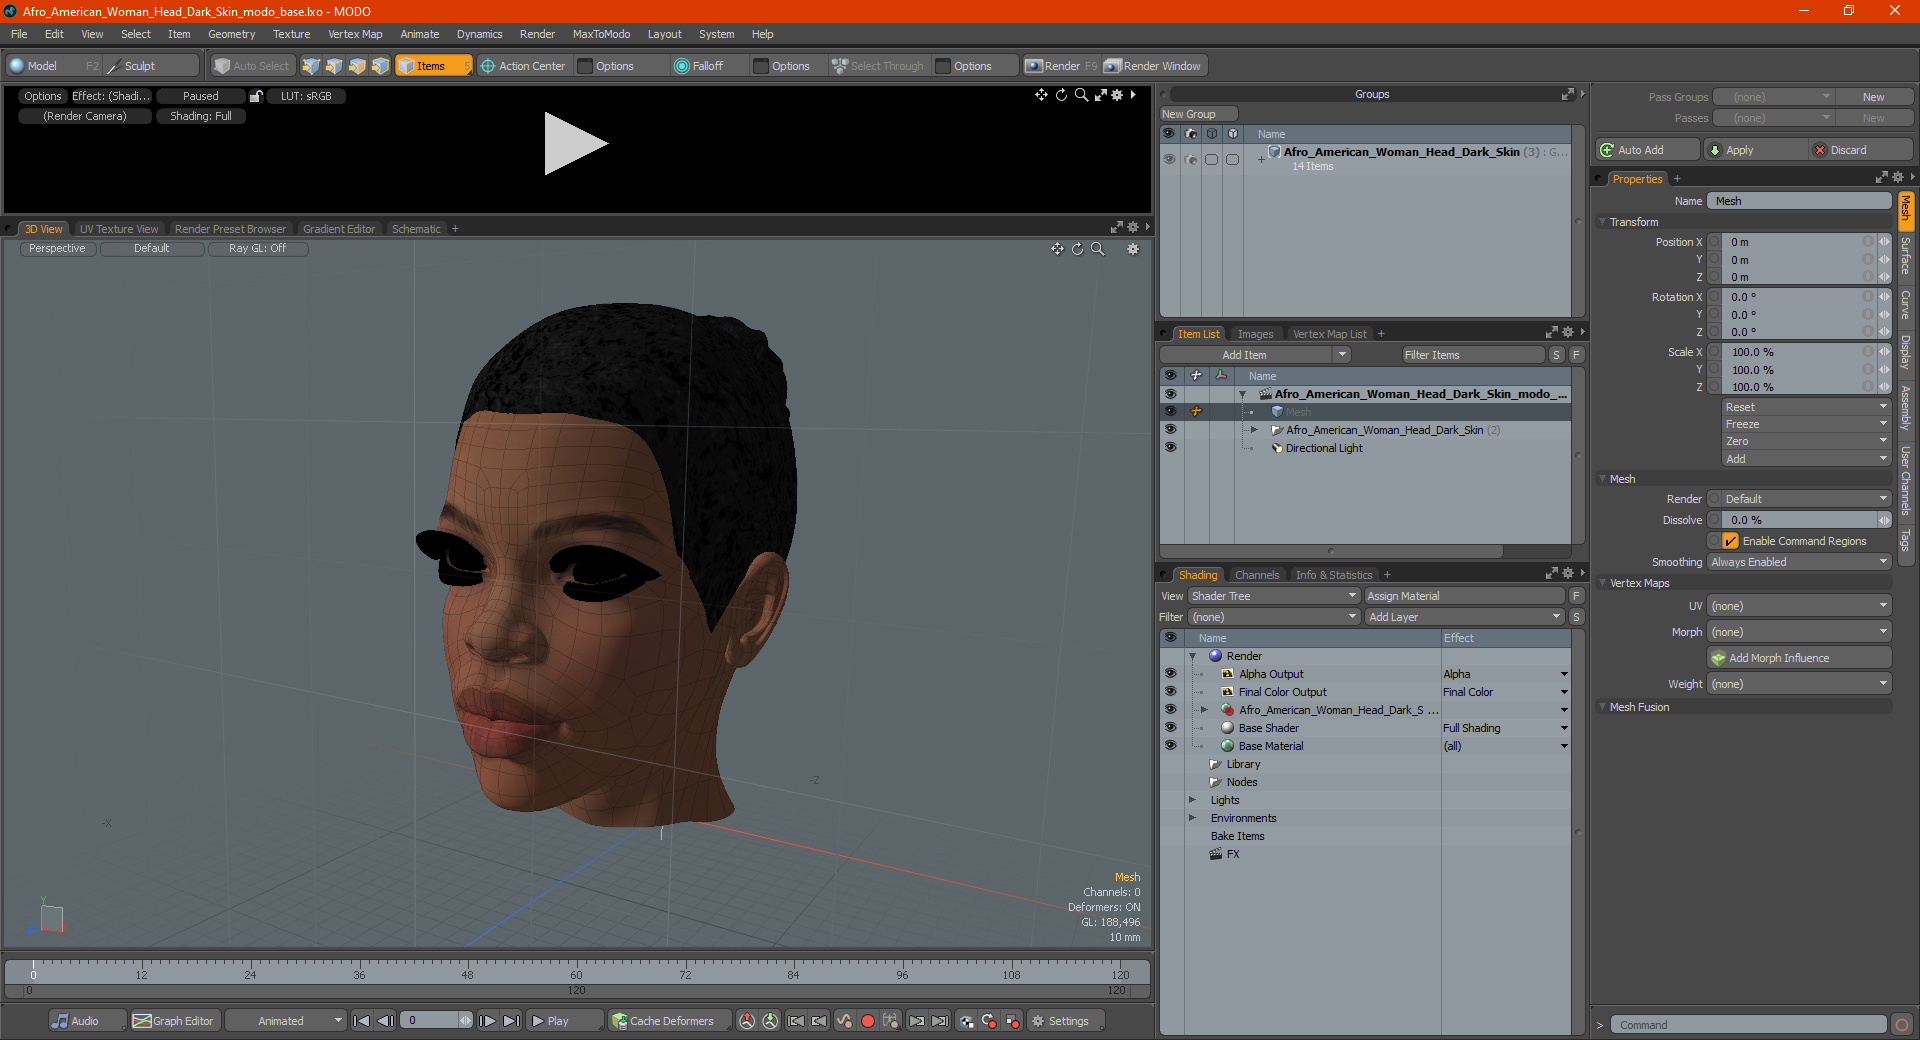Toggle visibility of Directional Light item
The height and width of the screenshot is (1040, 1920).
(1170, 448)
